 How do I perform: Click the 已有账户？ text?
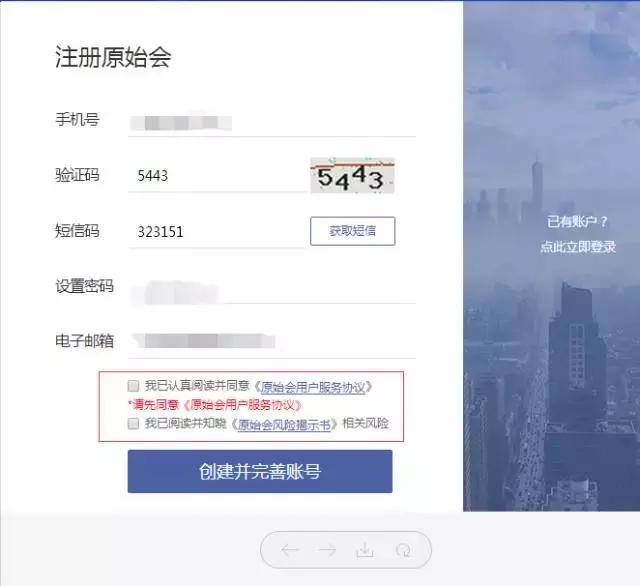coord(577,222)
